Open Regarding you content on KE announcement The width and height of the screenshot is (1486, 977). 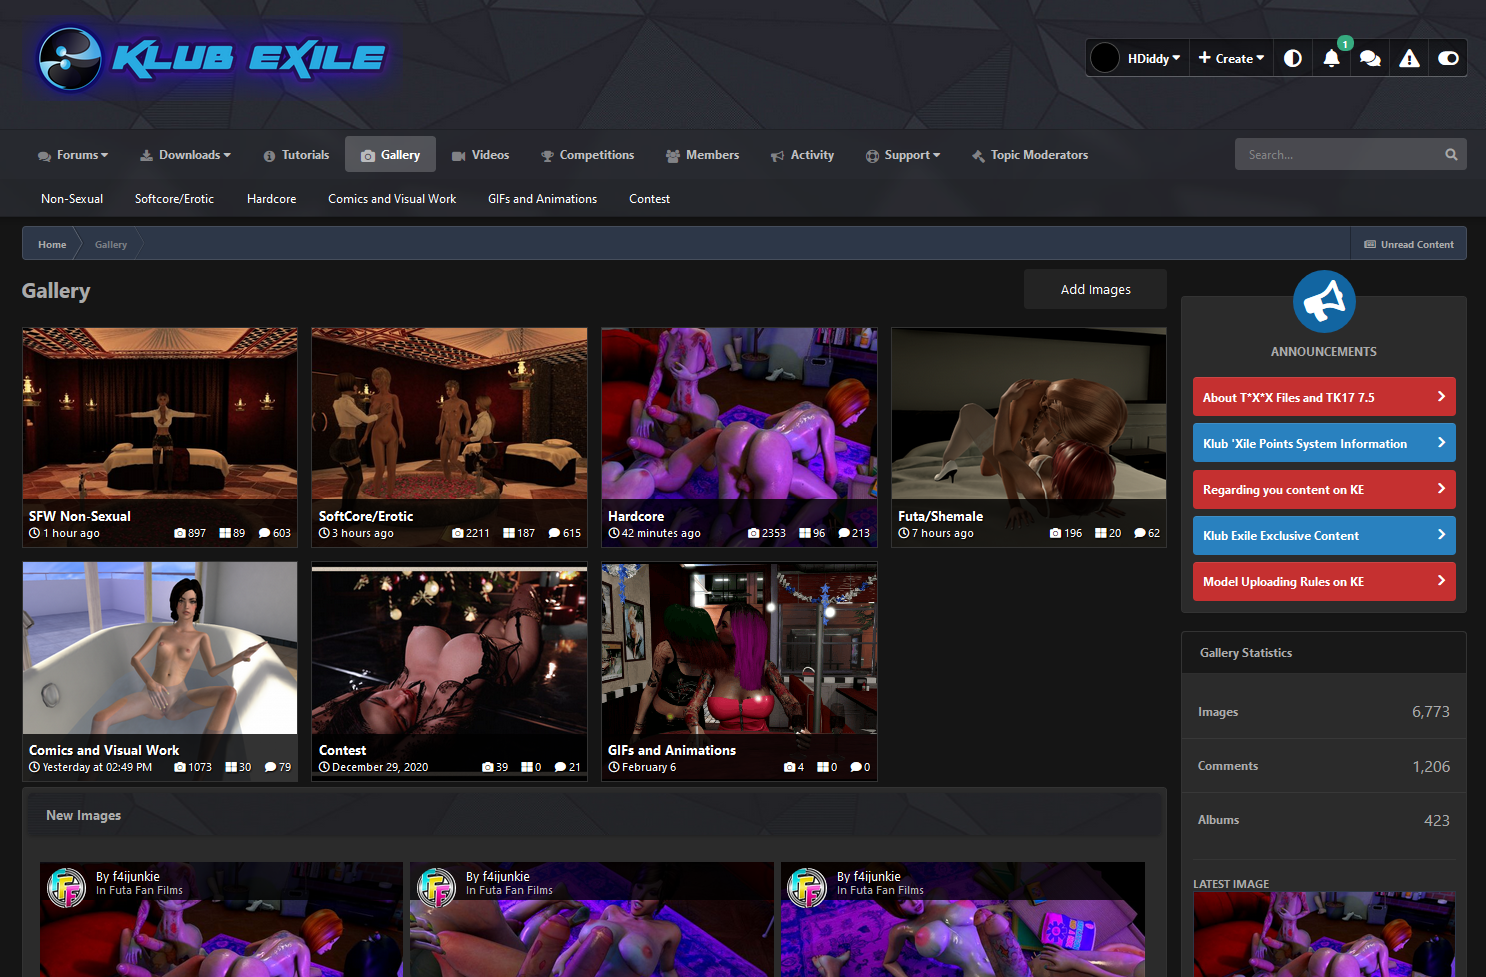point(1324,489)
